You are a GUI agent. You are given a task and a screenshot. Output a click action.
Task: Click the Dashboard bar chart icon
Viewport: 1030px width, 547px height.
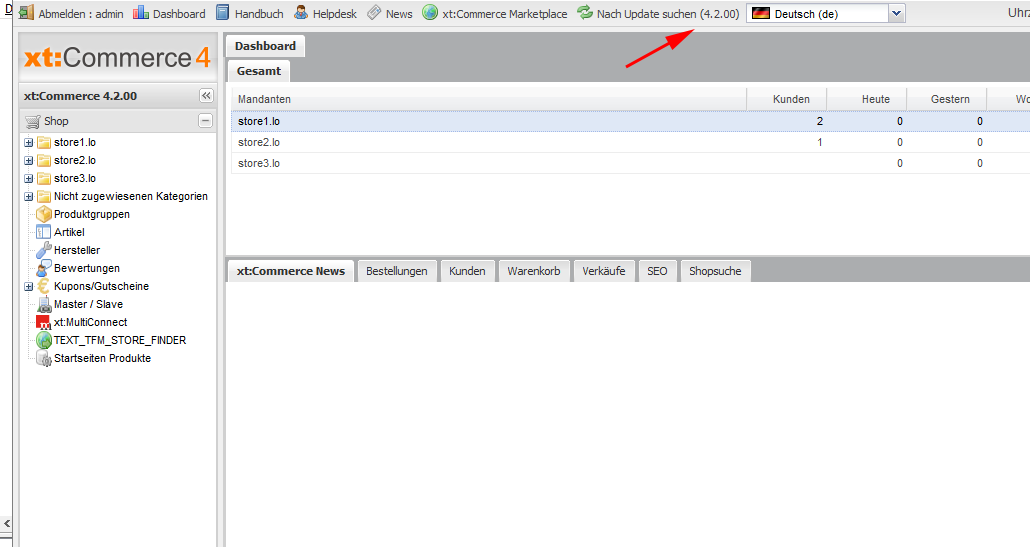click(141, 12)
